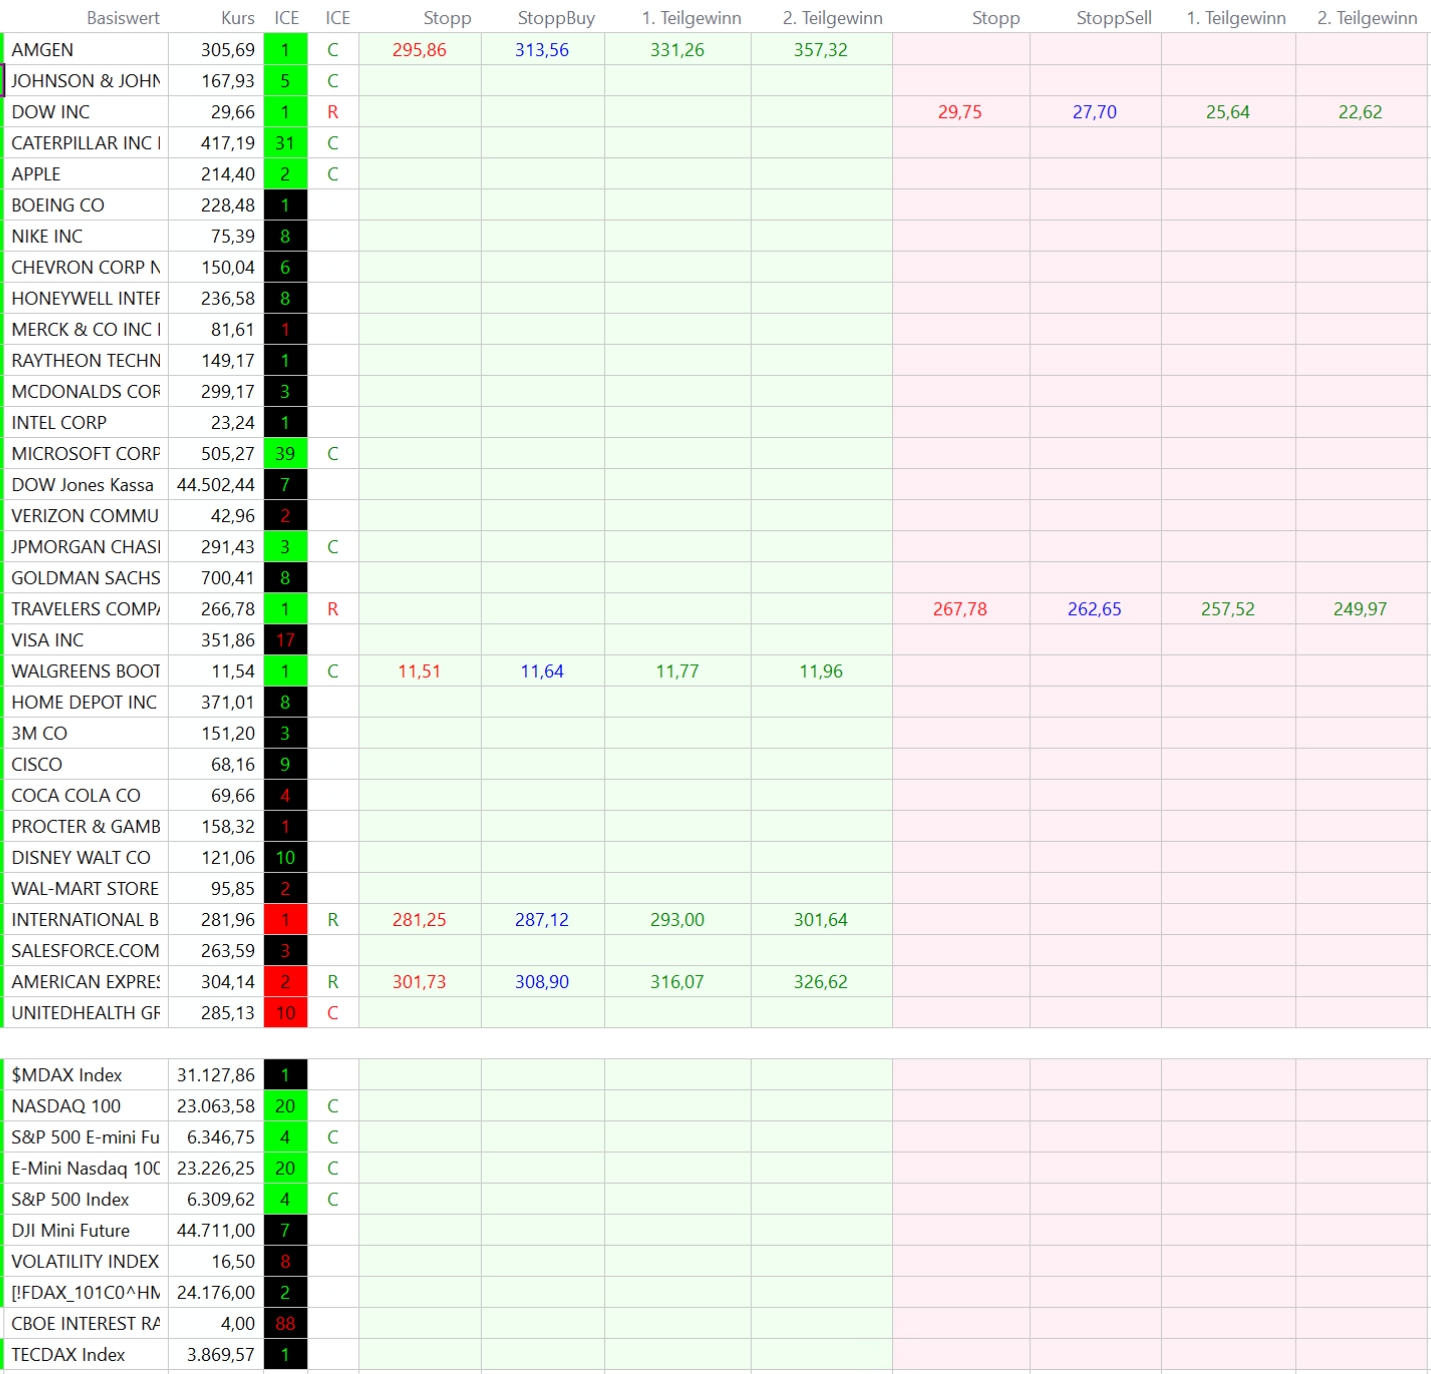1431x1374 pixels.
Task: Click the DOW Jones Kassa price cell
Action: pos(215,485)
